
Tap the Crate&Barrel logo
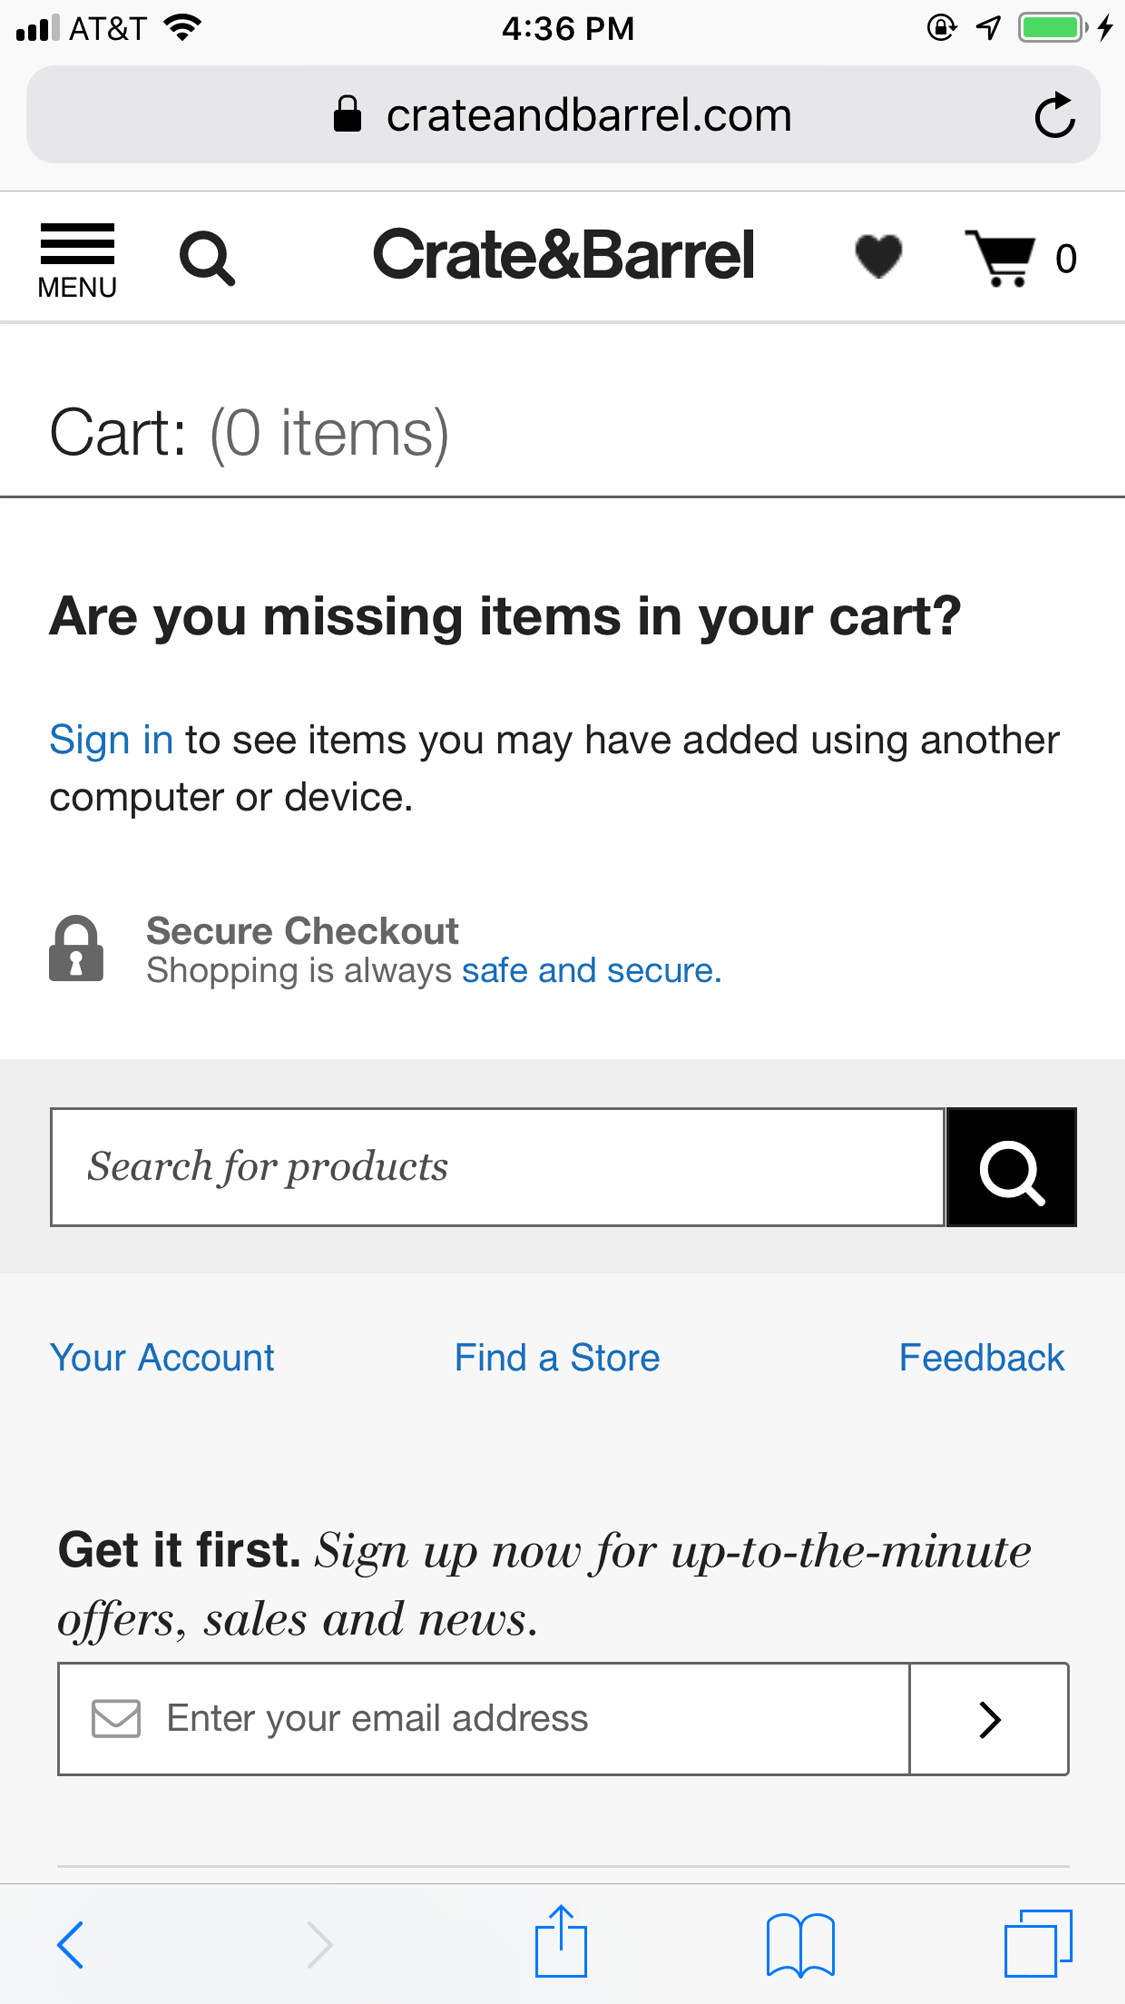[x=563, y=256]
